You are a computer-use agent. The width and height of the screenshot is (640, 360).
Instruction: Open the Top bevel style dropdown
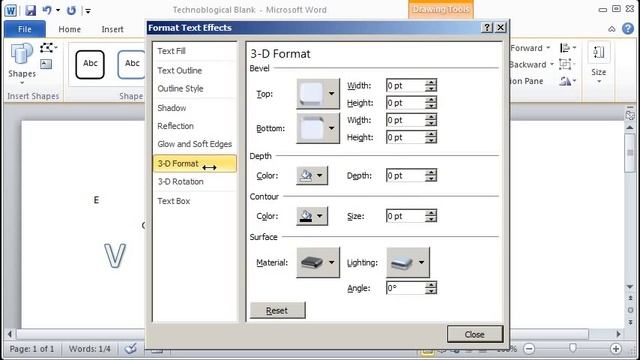(318, 93)
